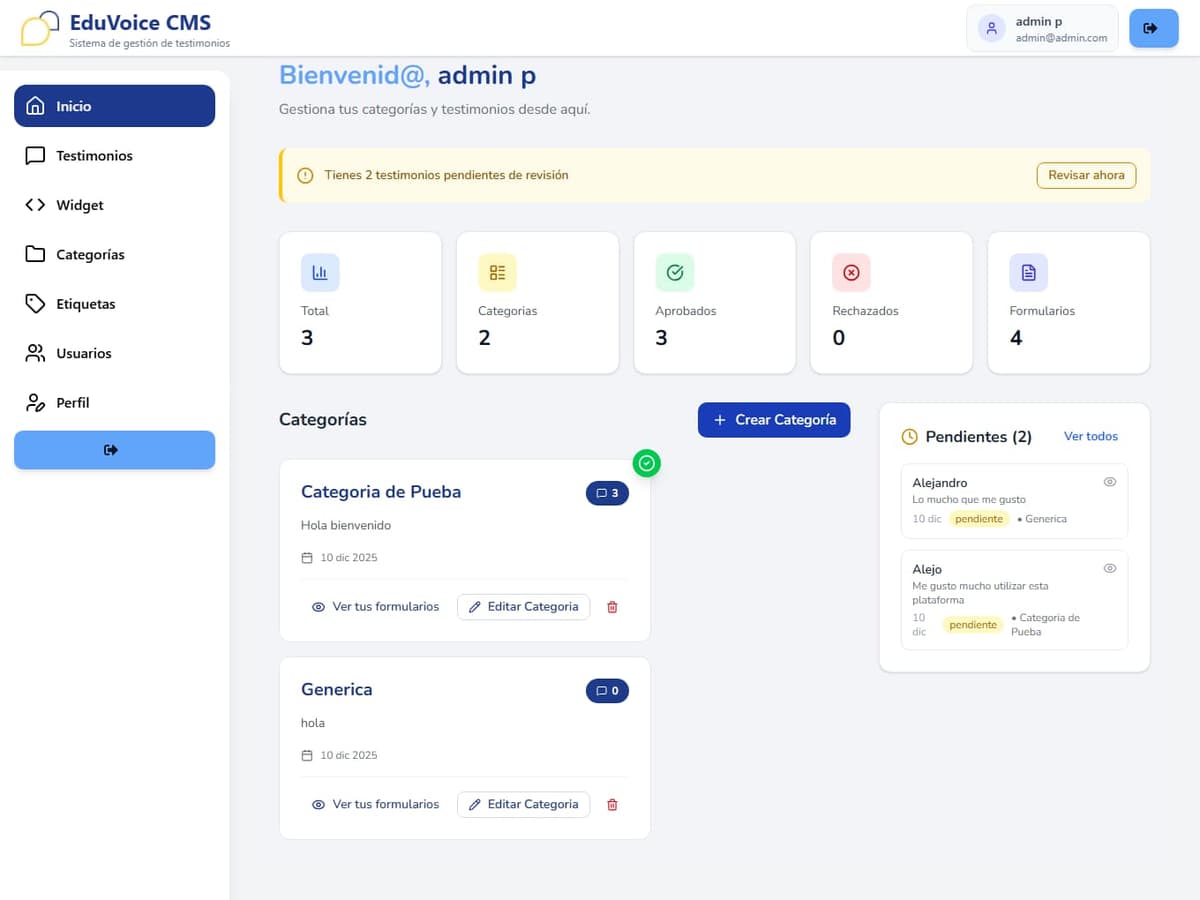Select the Usuarios people icon
This screenshot has width=1200, height=900.
35,353
